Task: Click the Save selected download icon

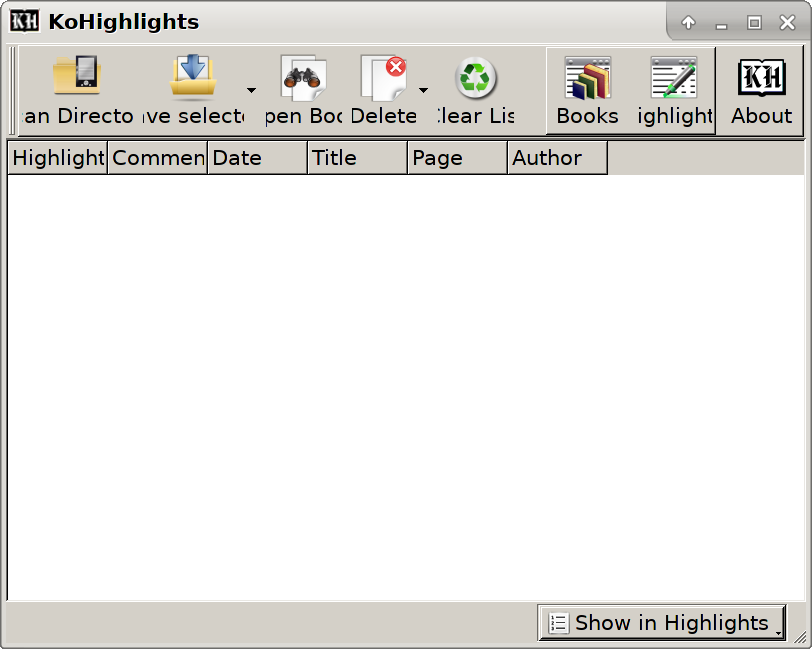Action: (x=193, y=76)
